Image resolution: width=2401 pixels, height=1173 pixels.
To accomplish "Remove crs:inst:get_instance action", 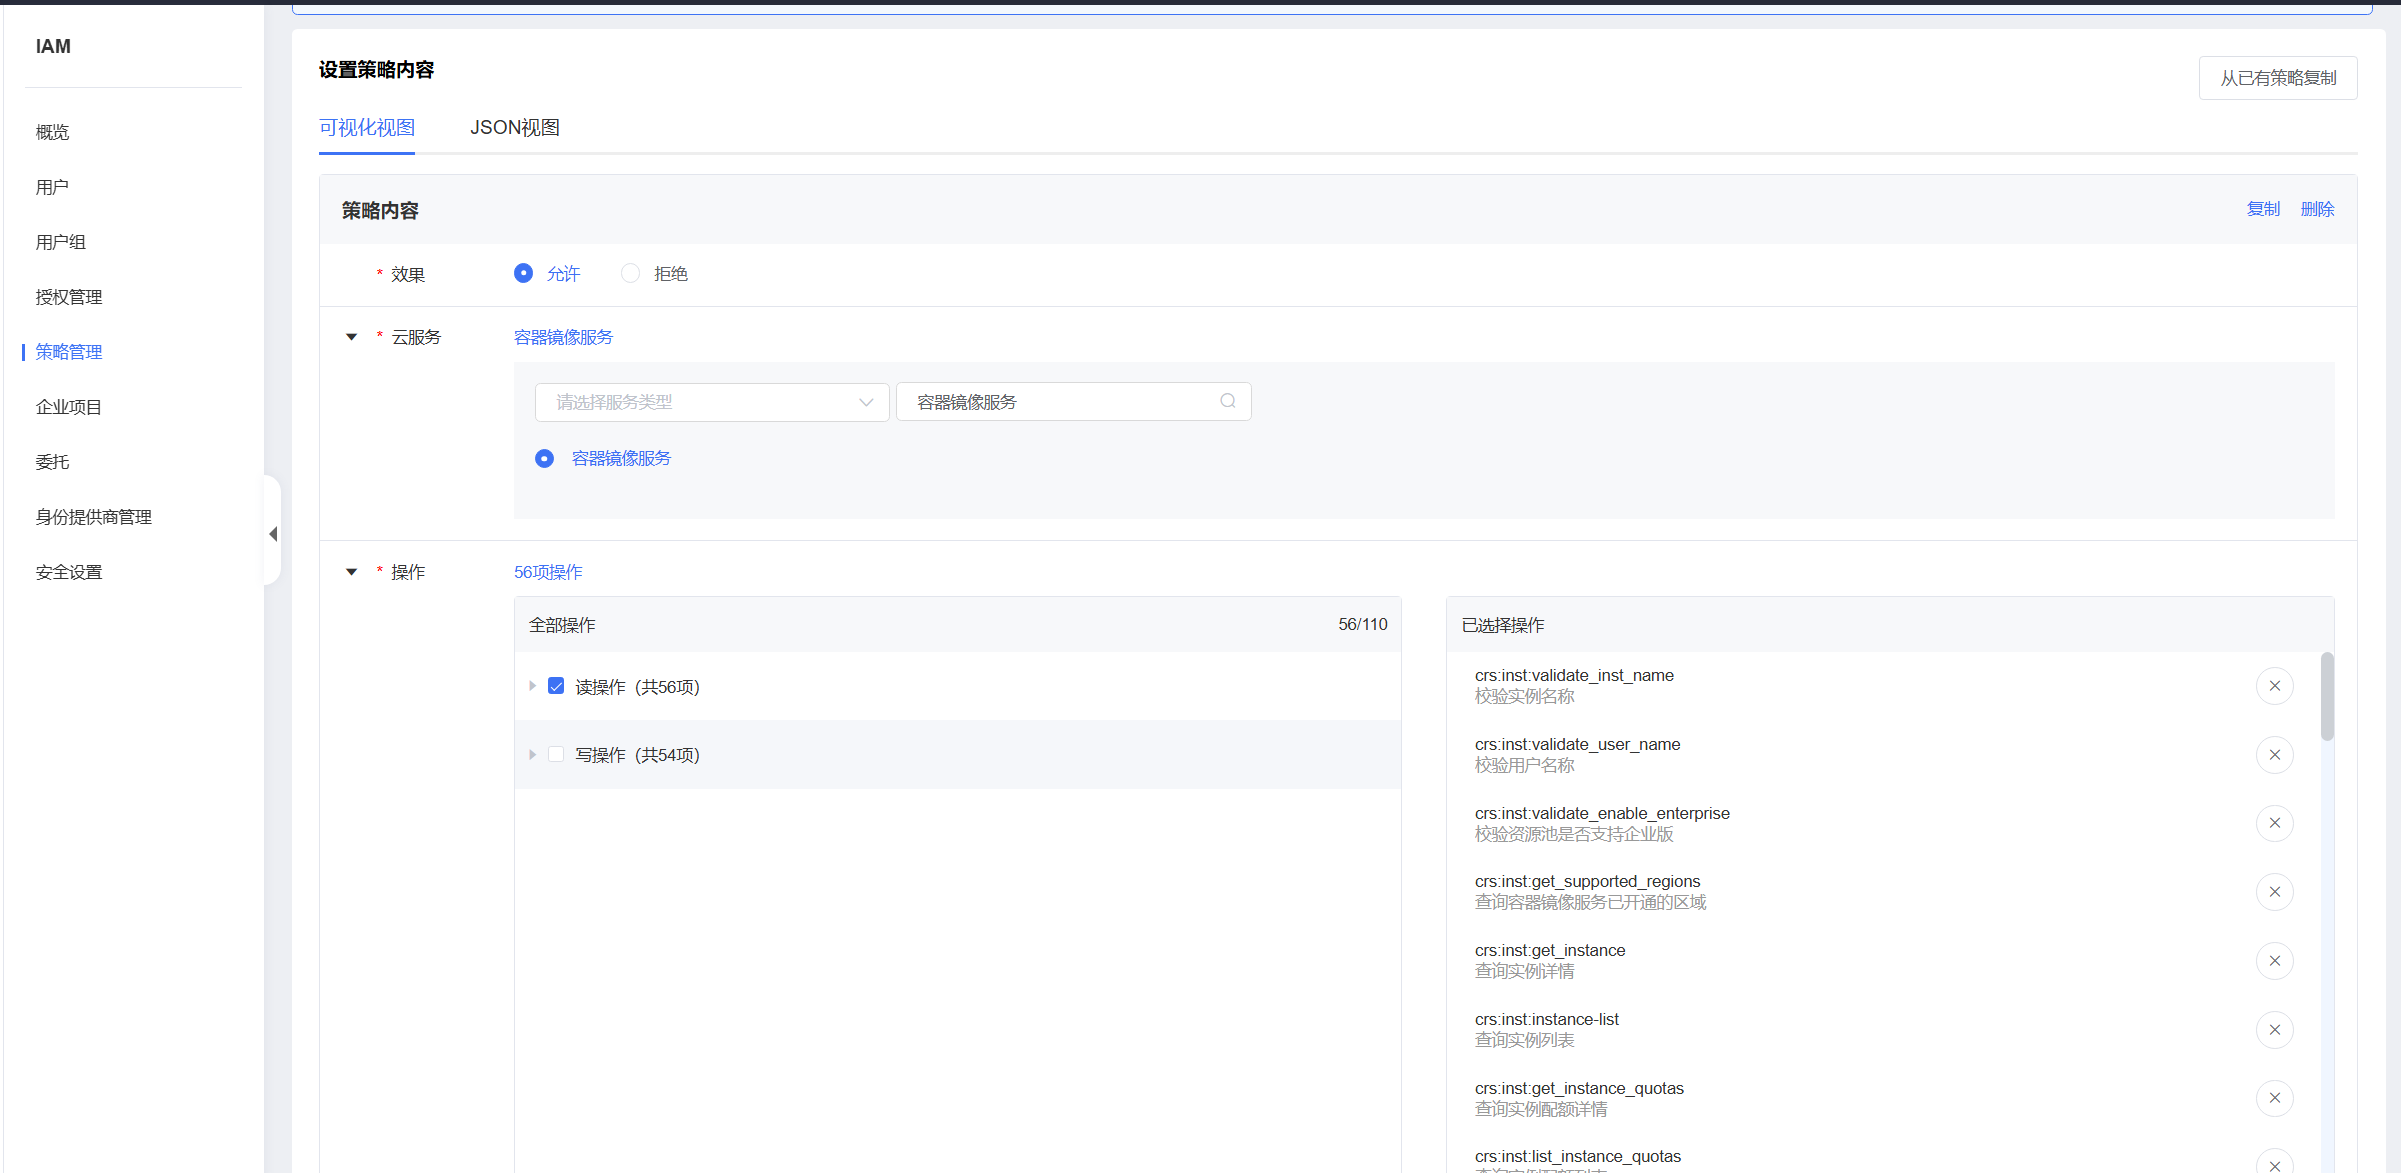I will (x=2274, y=961).
